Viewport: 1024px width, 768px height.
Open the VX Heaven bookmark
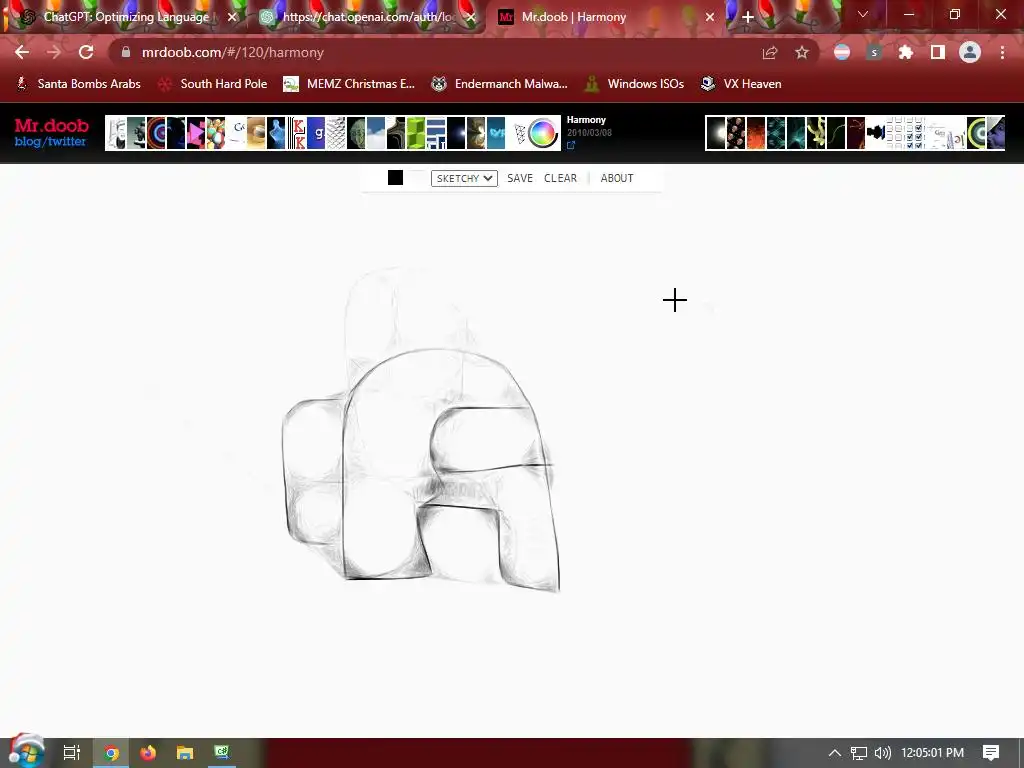pos(741,84)
